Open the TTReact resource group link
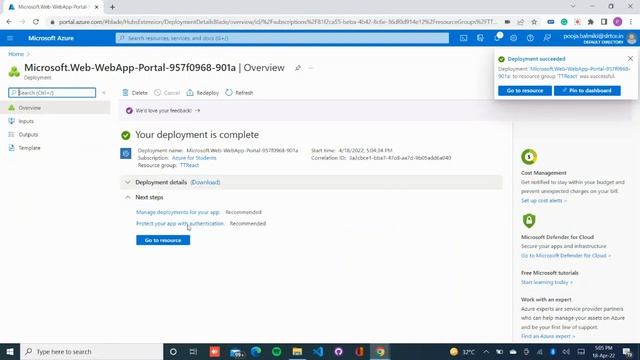The width and height of the screenshot is (640, 360). 189,165
